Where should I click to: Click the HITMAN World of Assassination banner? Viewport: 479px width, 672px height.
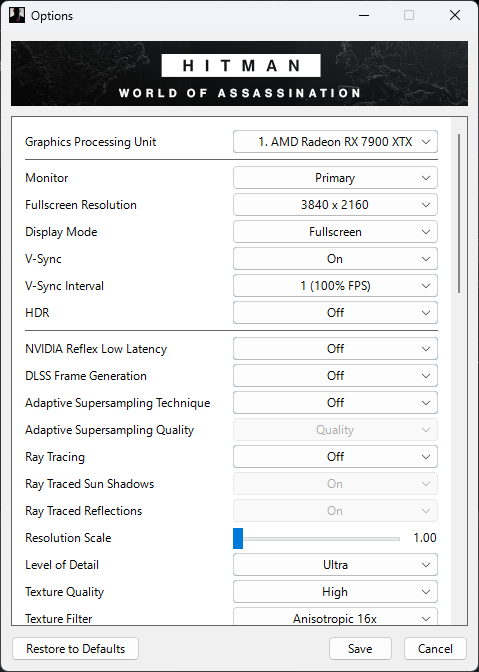click(240, 73)
